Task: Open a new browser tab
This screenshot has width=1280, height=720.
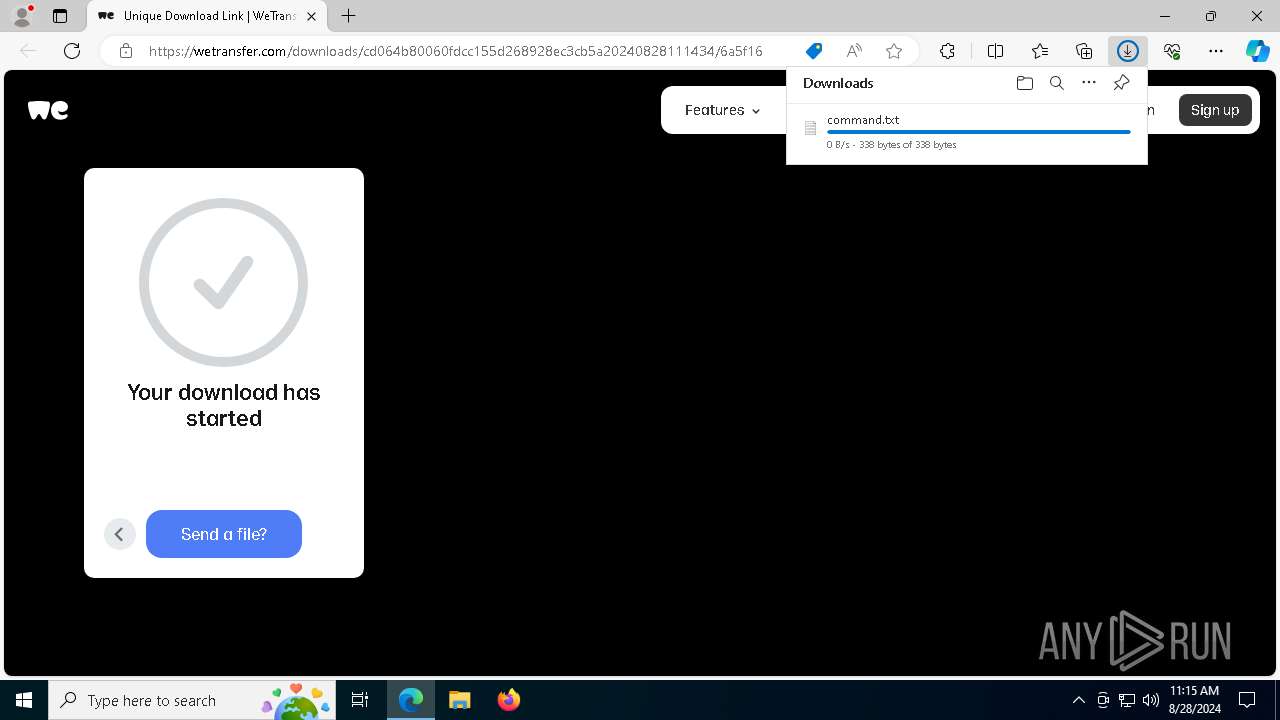Action: pos(348,16)
